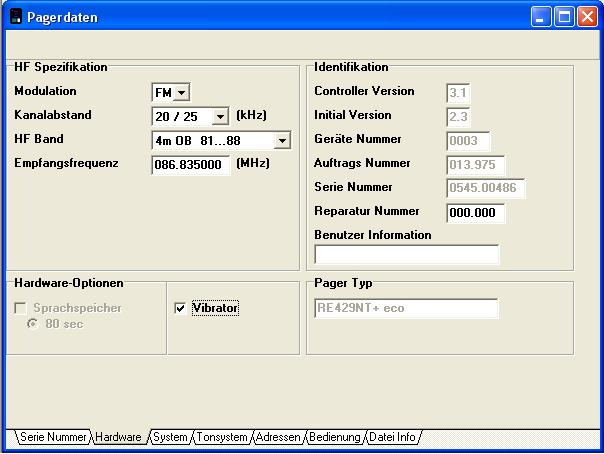Viewport: 604px width, 454px height.
Task: Open the HF Band dropdown list
Action: [282, 141]
